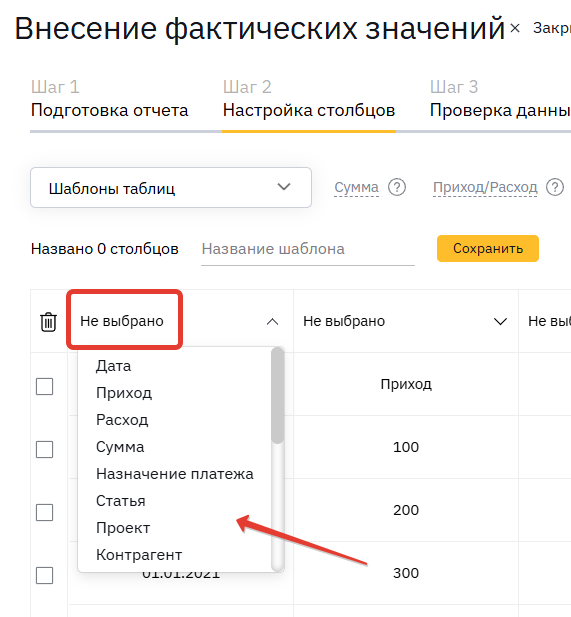Tick the checkbox in the first table row
The image size is (571, 617).
[44, 386]
